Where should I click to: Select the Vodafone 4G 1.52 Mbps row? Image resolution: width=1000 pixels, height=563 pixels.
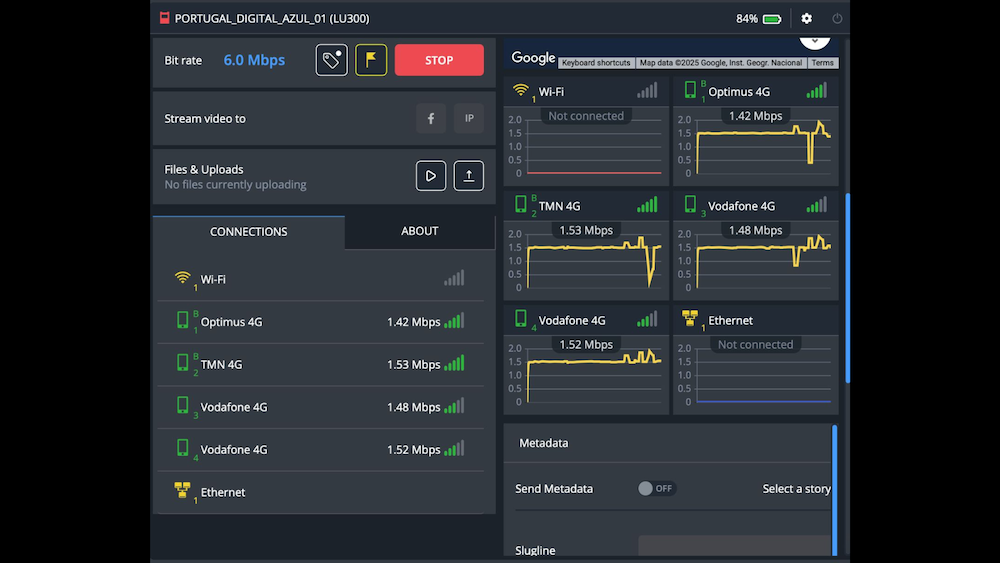click(320, 450)
